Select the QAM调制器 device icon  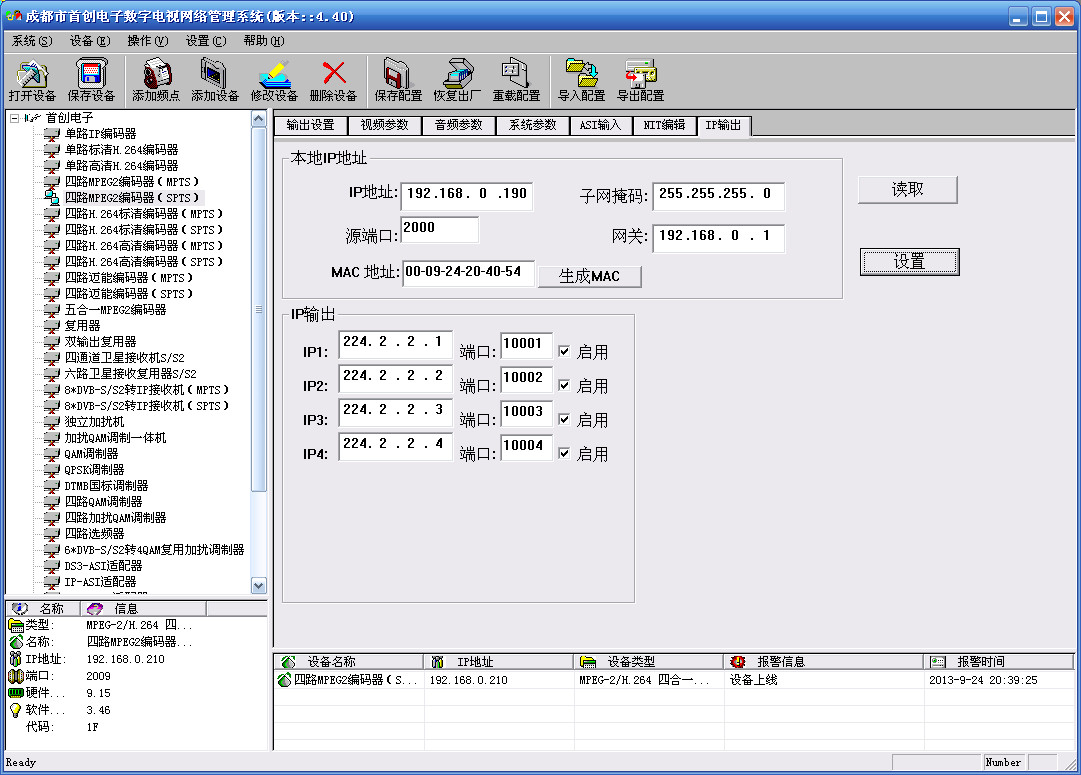click(x=52, y=454)
